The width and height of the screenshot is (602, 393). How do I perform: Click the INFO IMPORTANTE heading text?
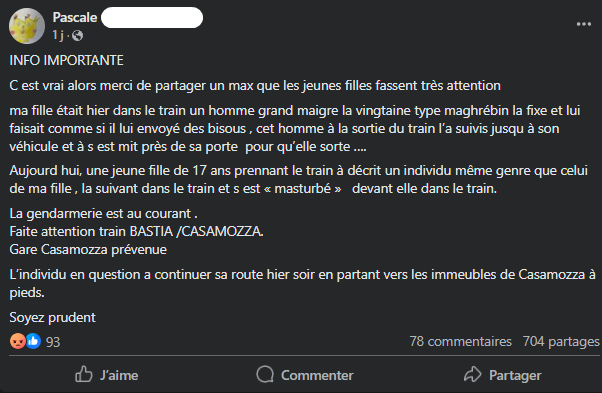point(66,60)
